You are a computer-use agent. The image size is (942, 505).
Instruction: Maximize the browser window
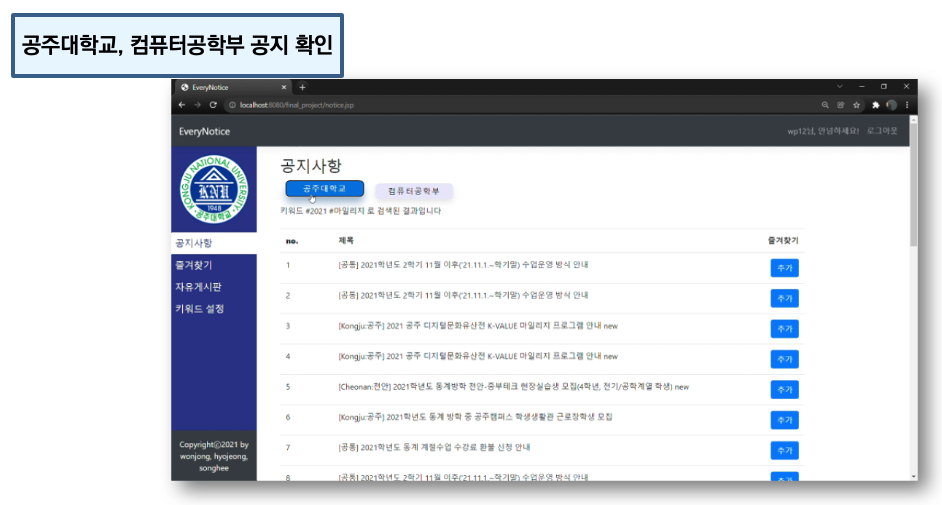[884, 87]
